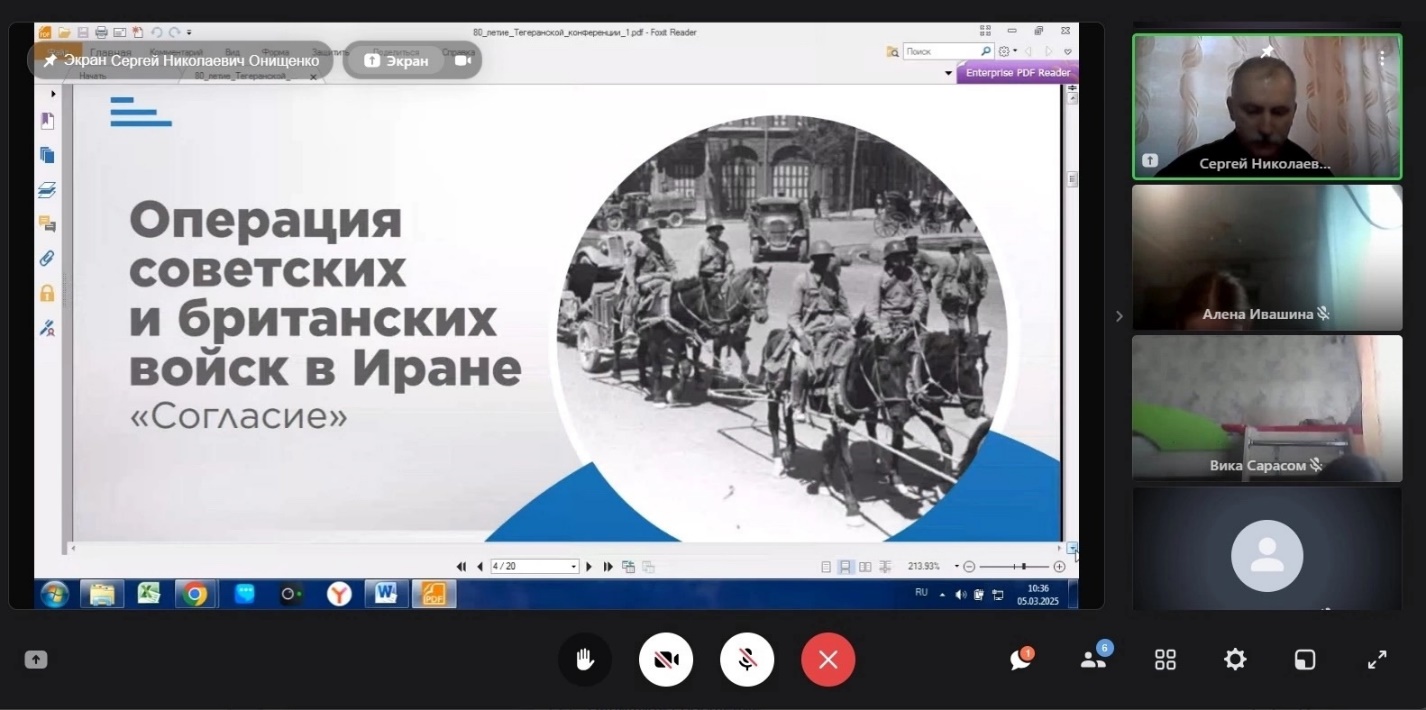Click zoom out minus button
This screenshot has width=1426, height=710.
[x=969, y=566]
